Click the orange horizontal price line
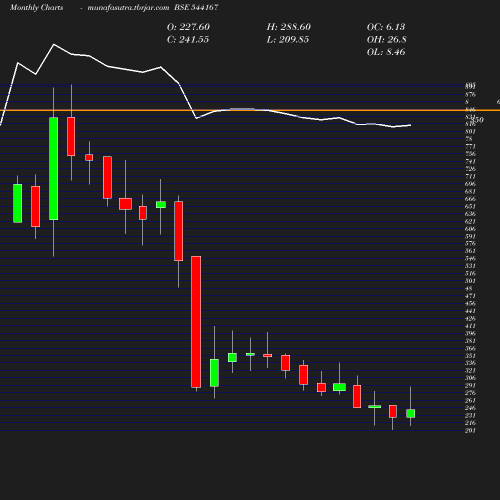 click(x=250, y=110)
